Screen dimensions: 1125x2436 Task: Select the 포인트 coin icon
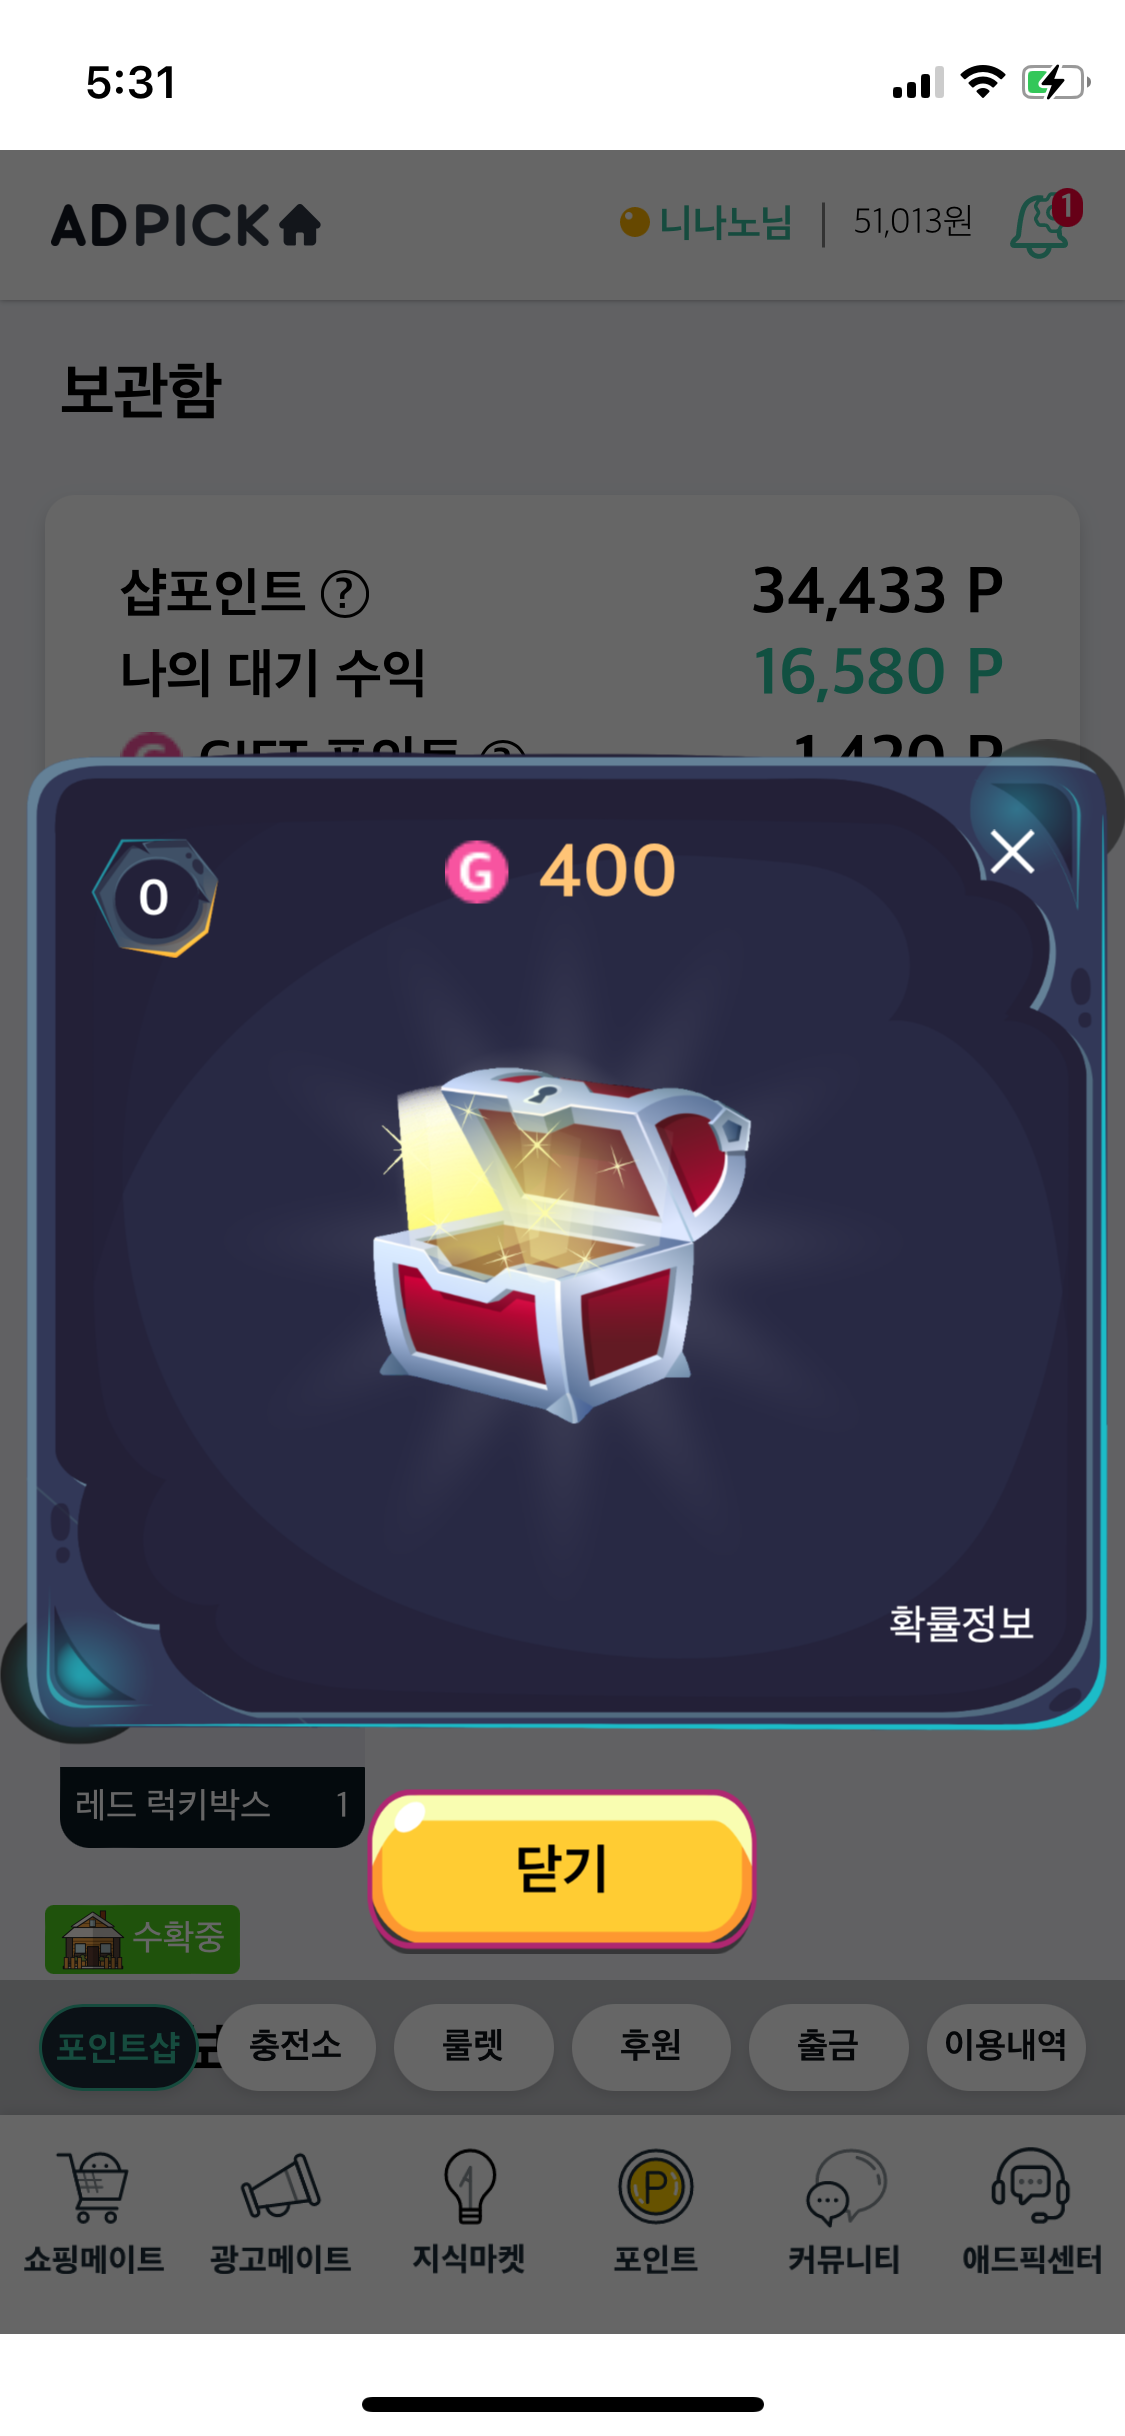point(656,2186)
